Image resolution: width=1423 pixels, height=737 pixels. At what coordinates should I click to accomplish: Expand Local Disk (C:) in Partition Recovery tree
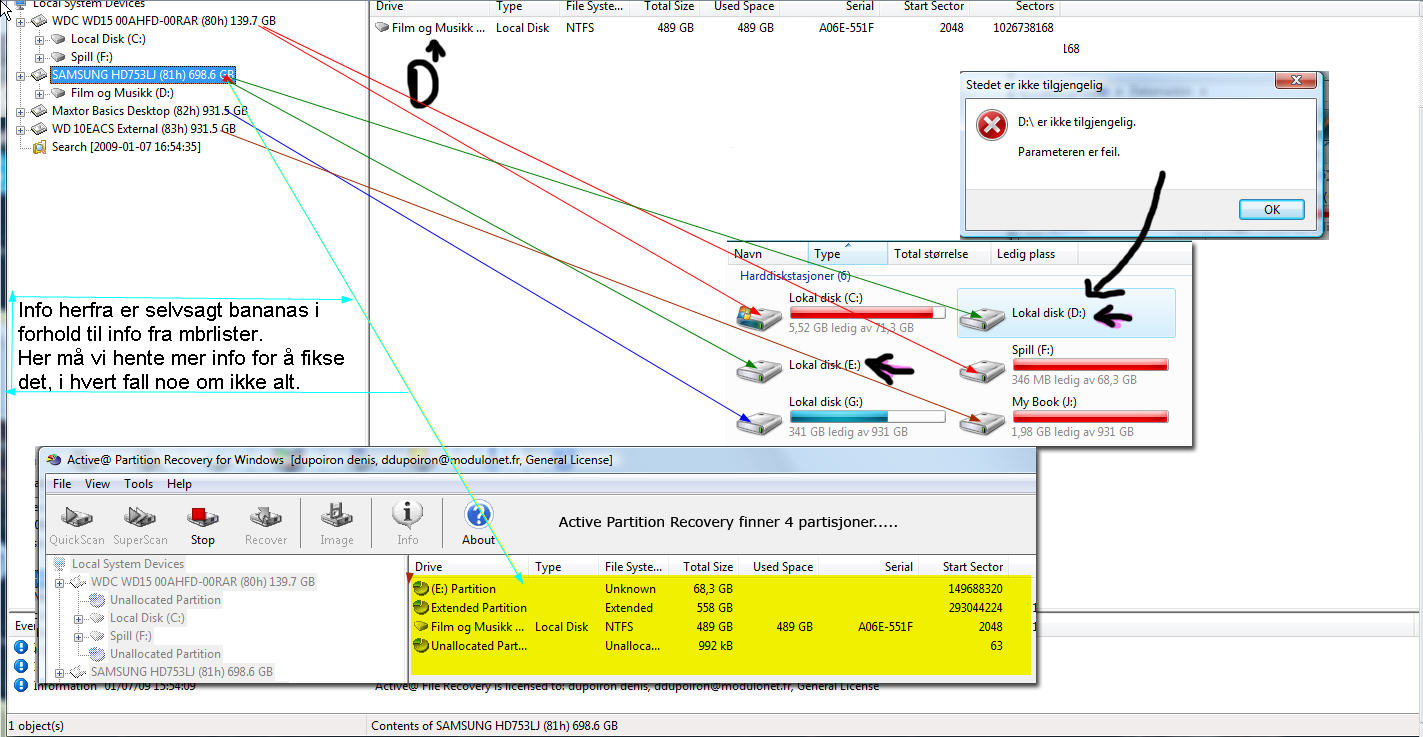click(79, 618)
